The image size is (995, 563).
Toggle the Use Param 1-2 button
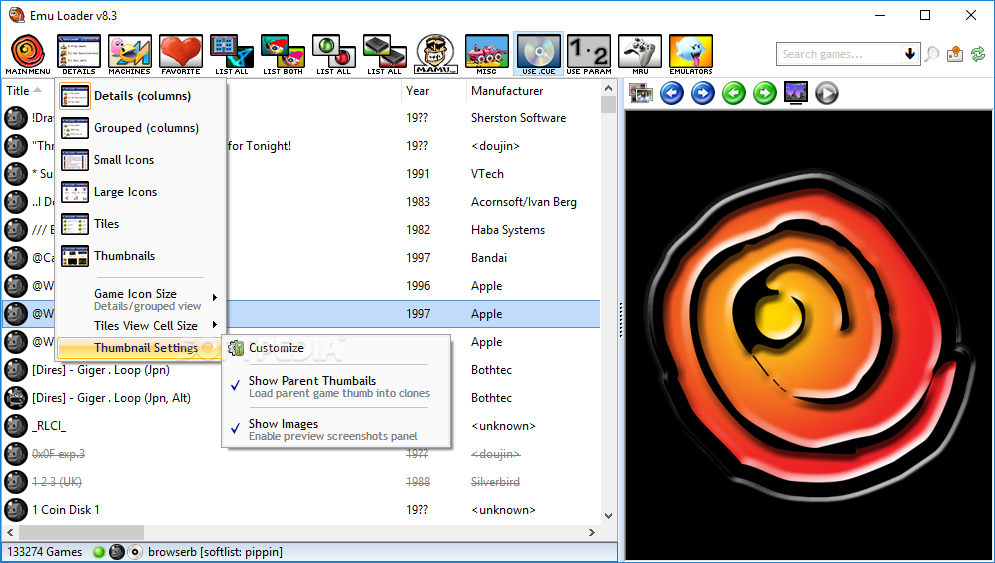(x=589, y=55)
